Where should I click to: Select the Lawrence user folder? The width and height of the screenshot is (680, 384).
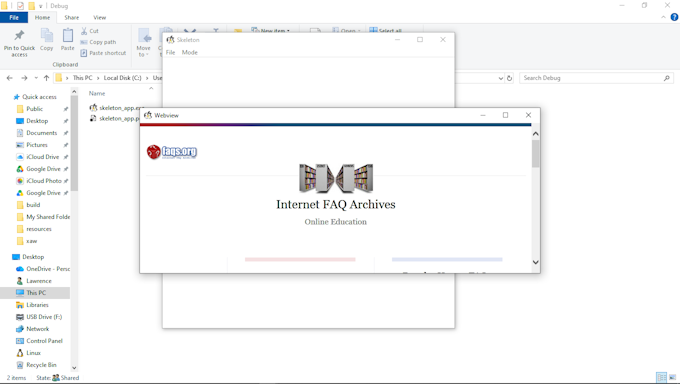39,281
